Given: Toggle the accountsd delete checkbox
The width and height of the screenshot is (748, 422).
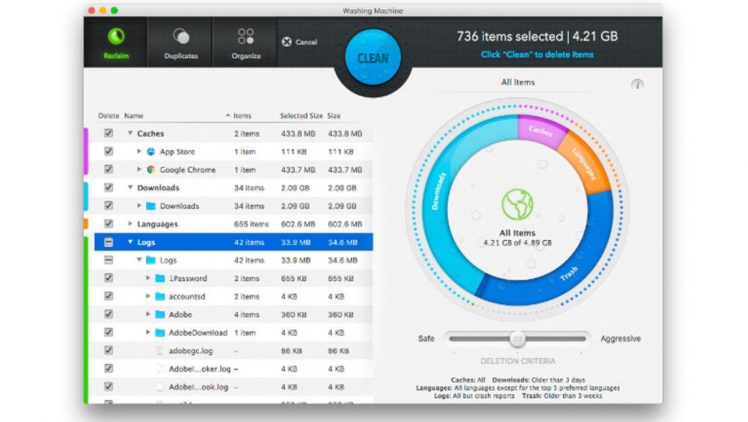Looking at the screenshot, I should pos(108,296).
